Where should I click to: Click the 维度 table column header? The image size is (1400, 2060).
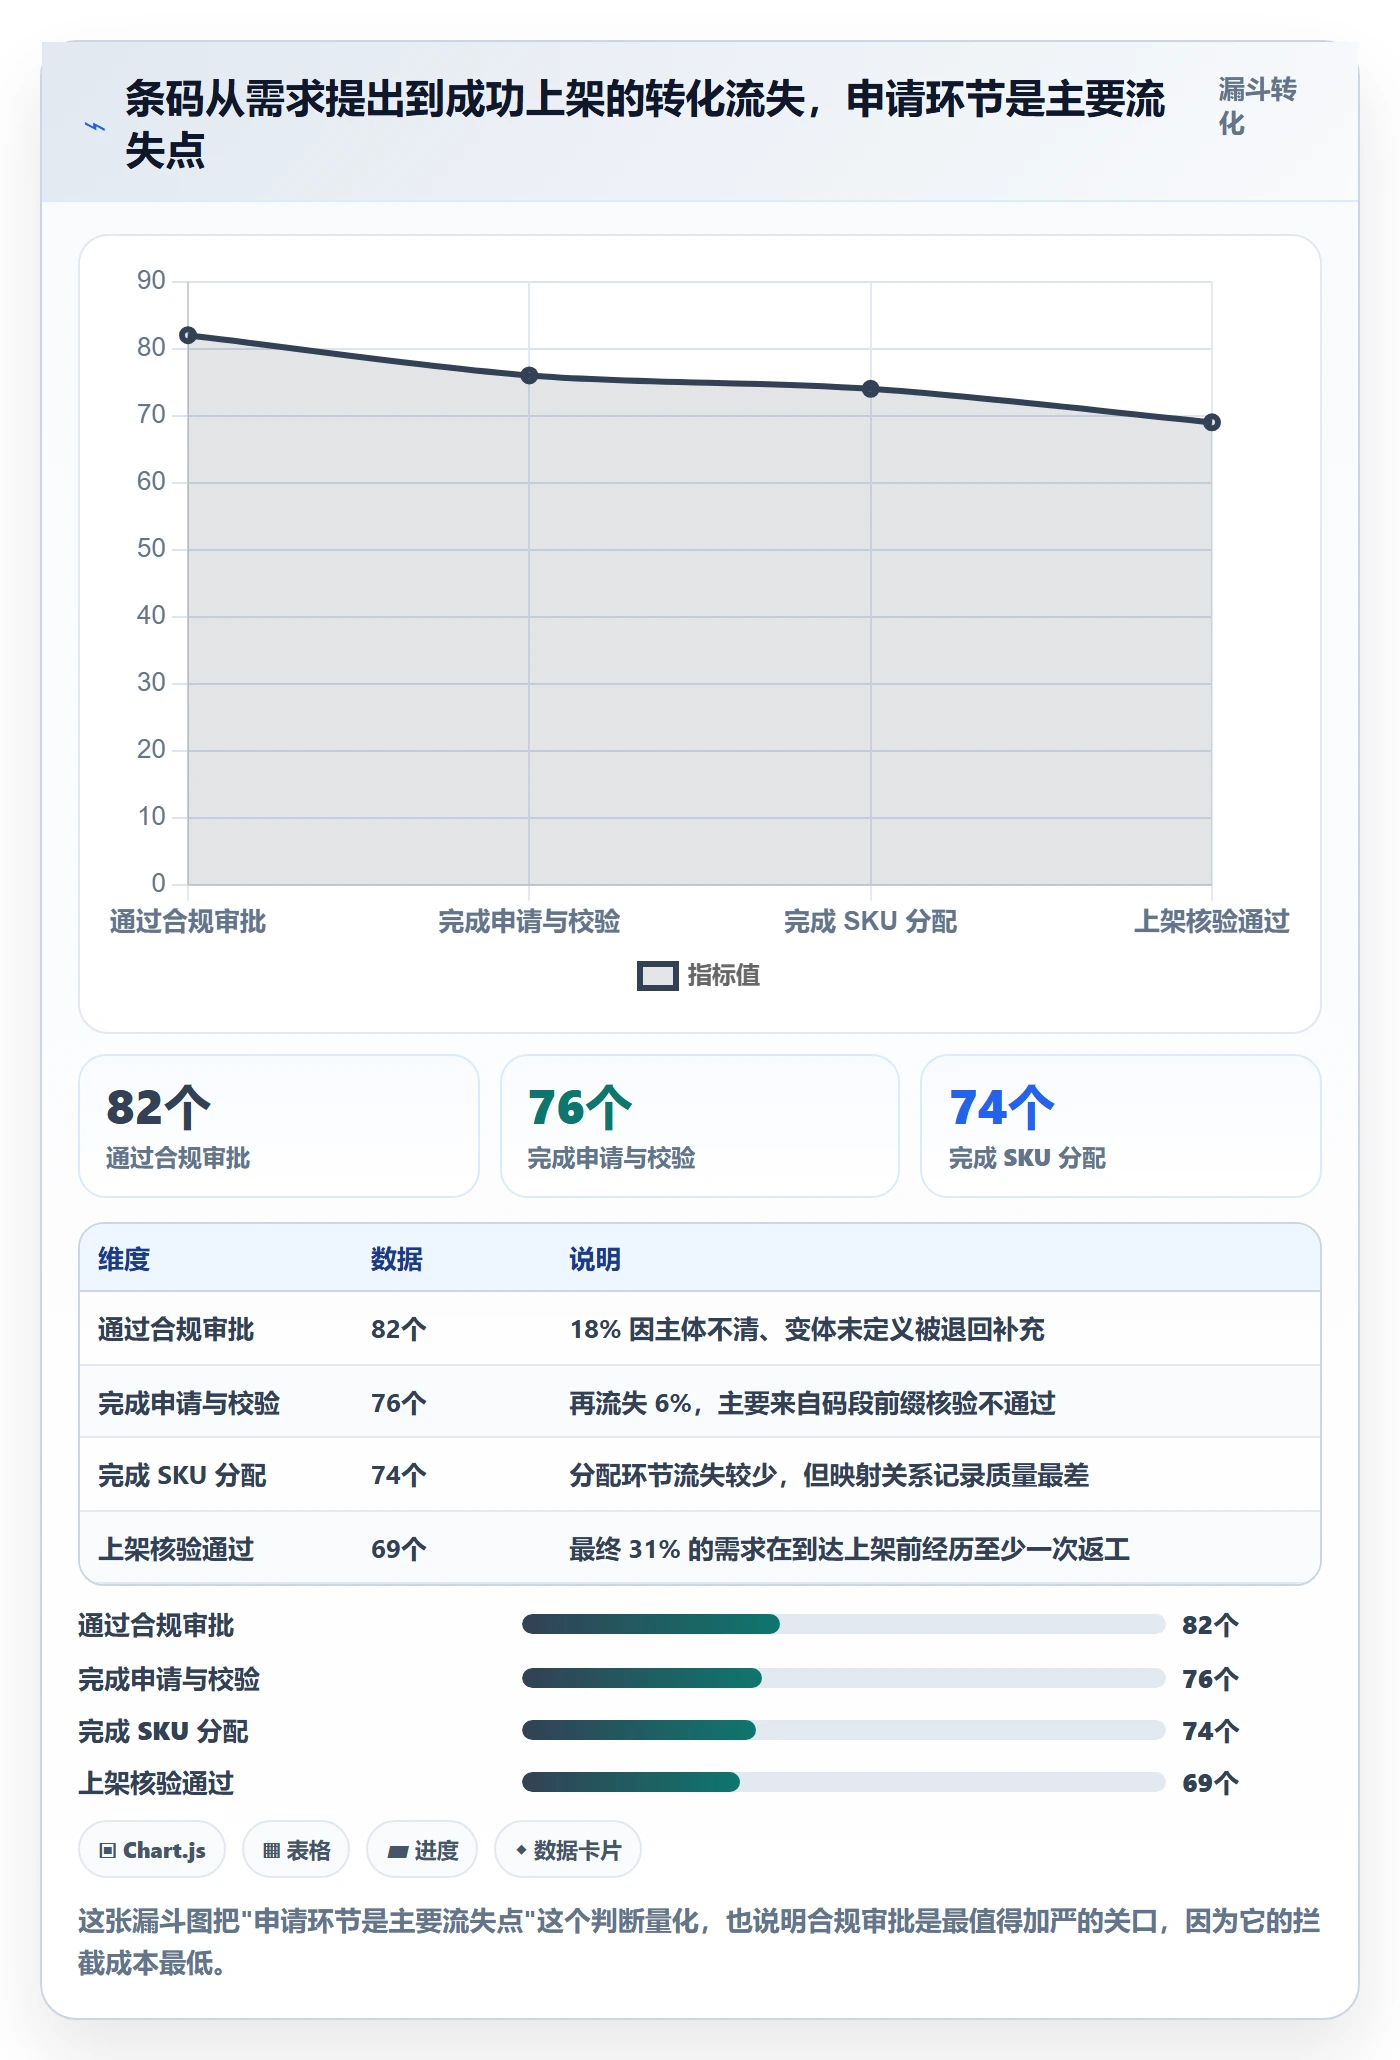(x=124, y=1259)
